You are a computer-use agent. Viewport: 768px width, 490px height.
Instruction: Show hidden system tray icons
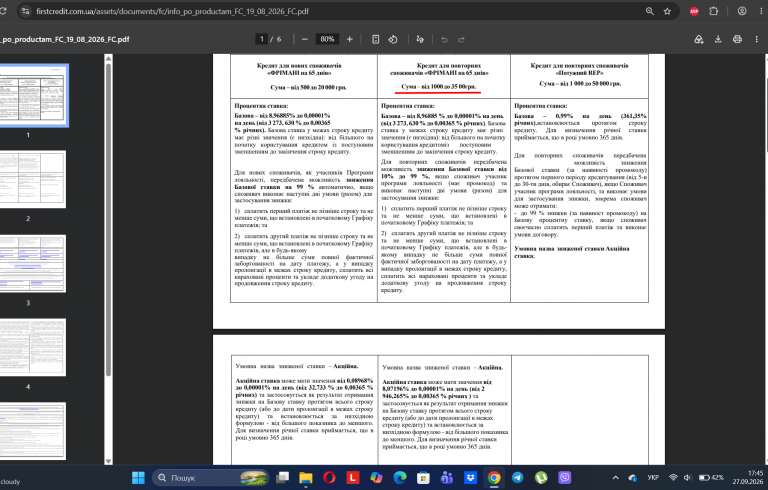tap(616, 477)
